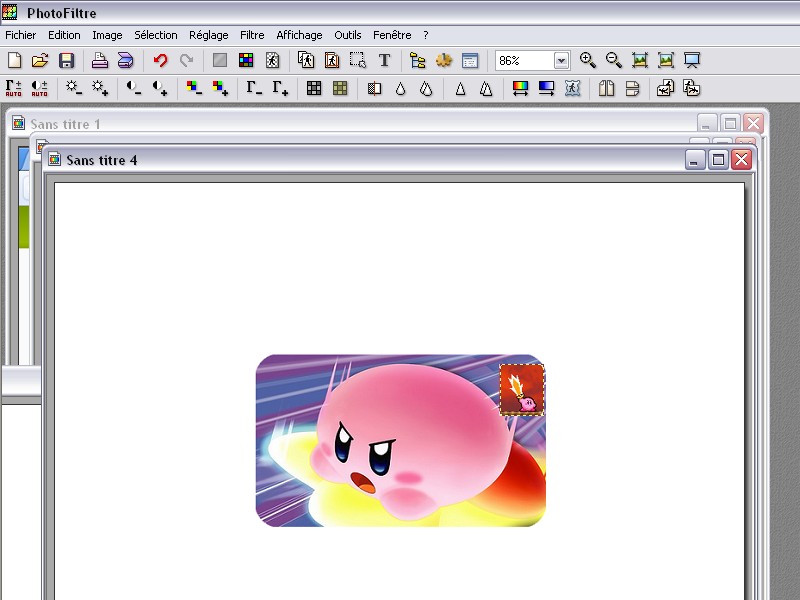Open the blue monochrome gradient icon

click(546, 88)
